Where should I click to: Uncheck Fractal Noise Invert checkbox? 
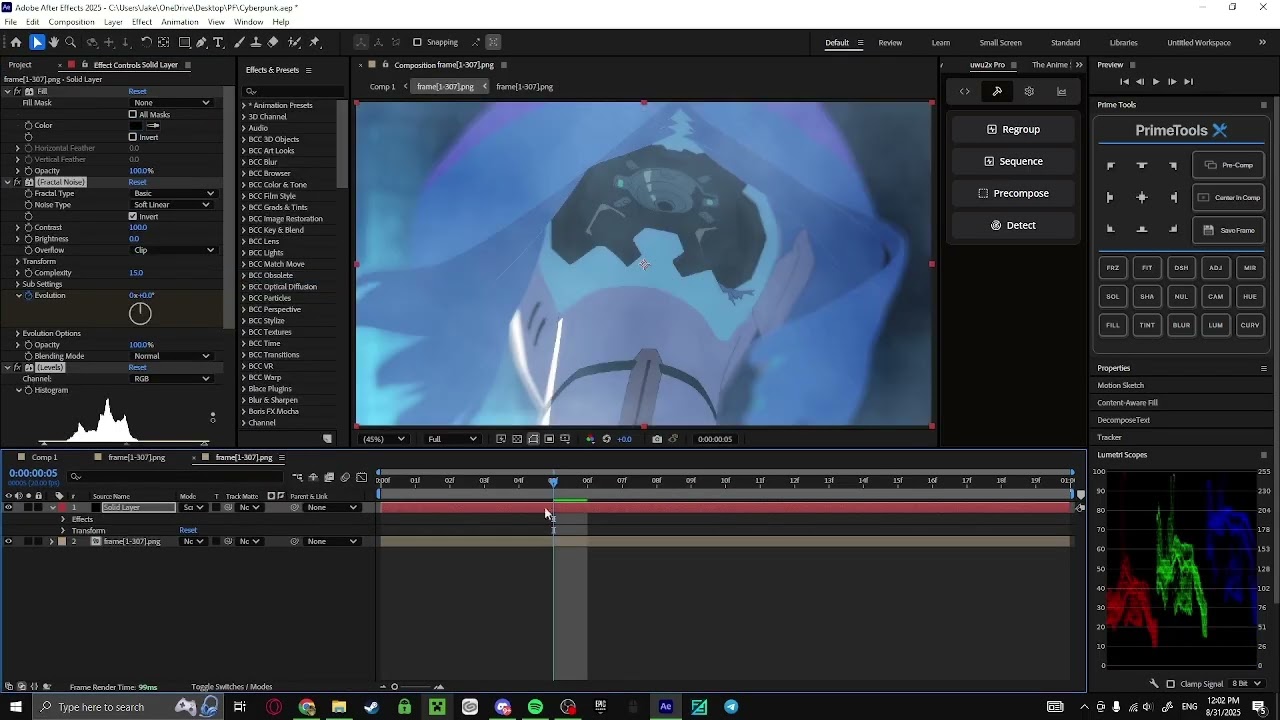coord(133,216)
